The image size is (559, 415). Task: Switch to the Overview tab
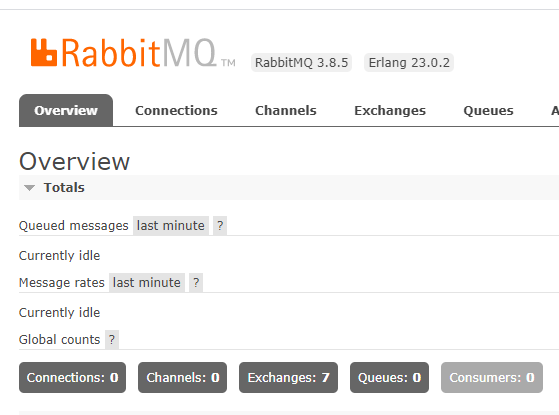tap(66, 111)
